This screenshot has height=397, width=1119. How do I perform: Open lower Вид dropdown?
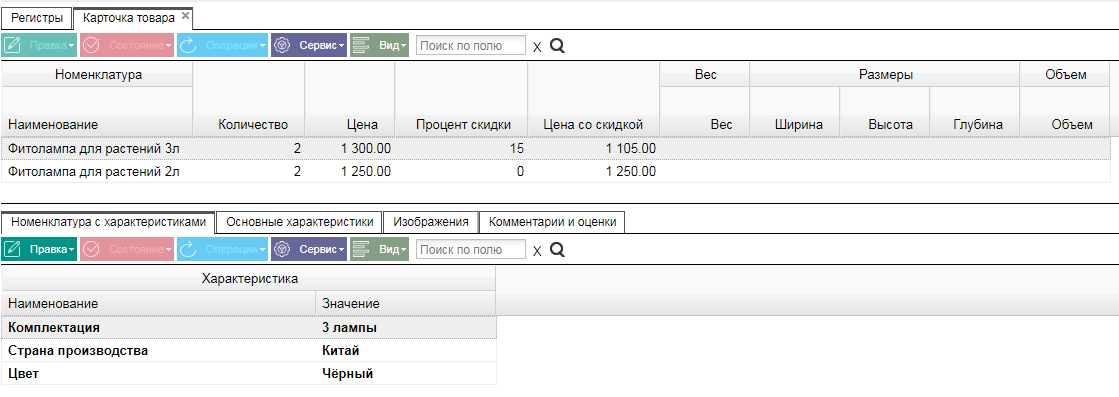tap(379, 249)
